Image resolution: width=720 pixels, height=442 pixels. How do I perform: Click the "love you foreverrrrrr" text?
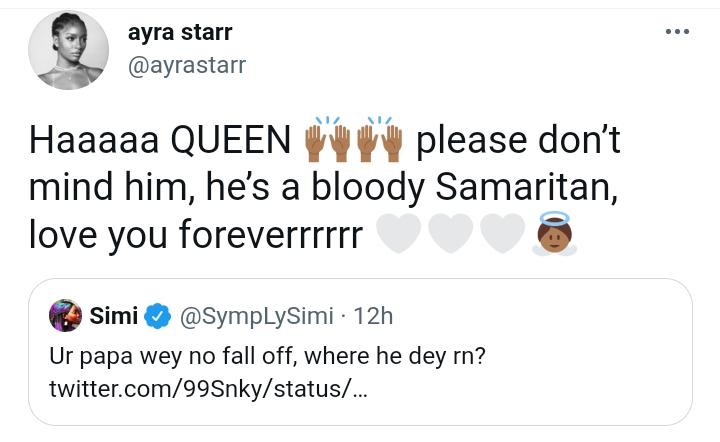196,235
